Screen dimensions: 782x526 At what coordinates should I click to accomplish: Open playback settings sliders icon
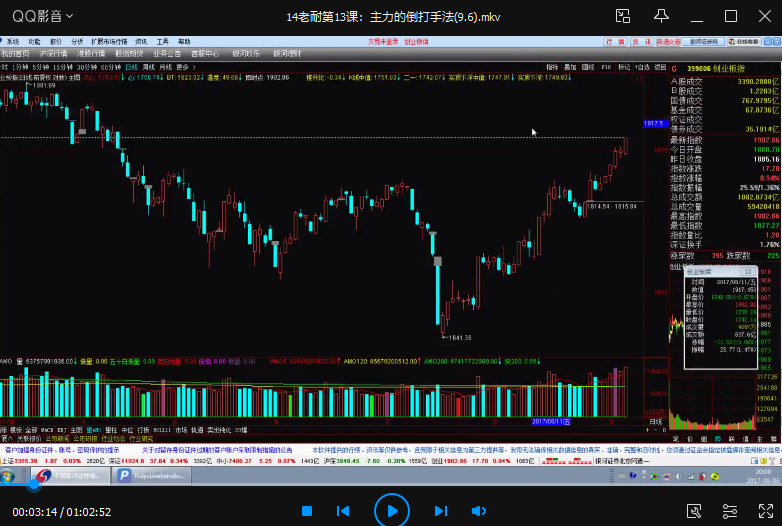(x=728, y=511)
